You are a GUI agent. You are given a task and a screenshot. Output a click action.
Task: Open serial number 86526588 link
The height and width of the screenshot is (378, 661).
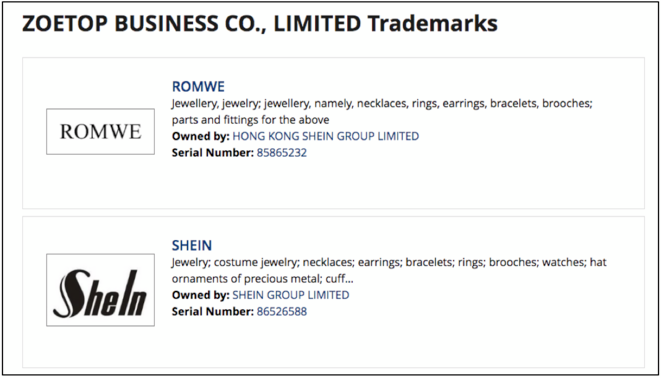pos(282,311)
